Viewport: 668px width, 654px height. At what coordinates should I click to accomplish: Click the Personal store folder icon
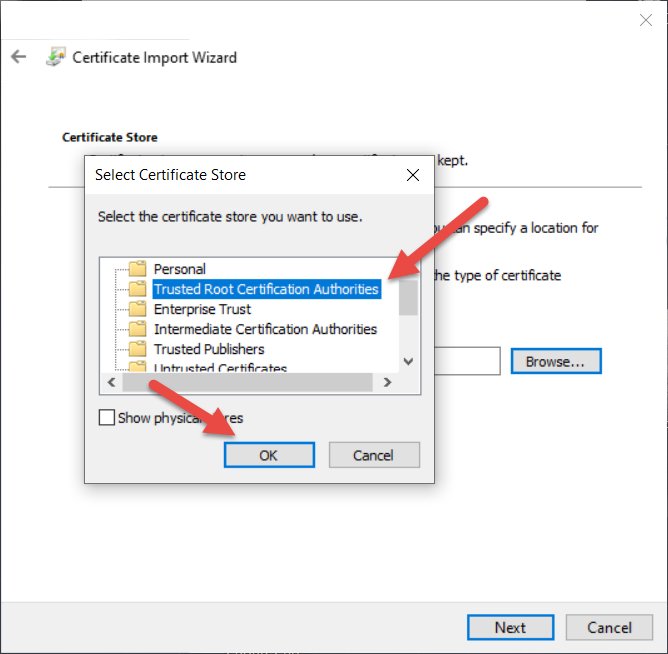coord(137,269)
